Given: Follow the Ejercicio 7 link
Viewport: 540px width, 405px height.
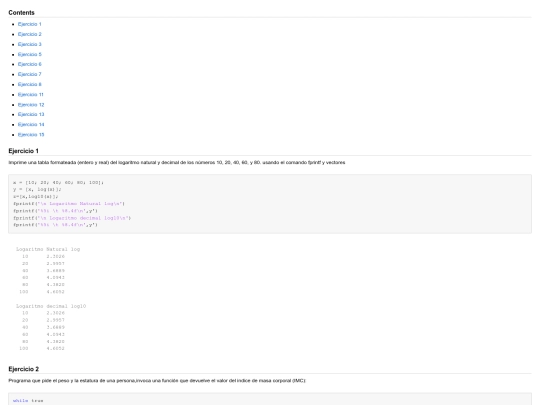Looking at the screenshot, I should click(x=30, y=74).
